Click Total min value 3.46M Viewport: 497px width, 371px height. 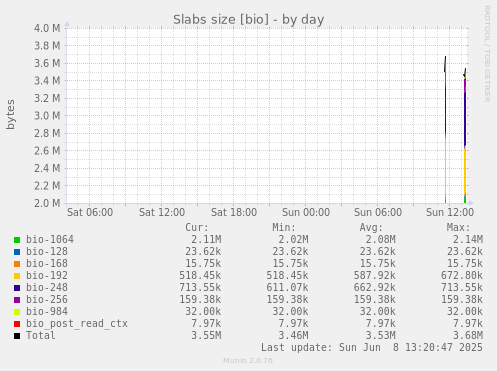(x=293, y=335)
